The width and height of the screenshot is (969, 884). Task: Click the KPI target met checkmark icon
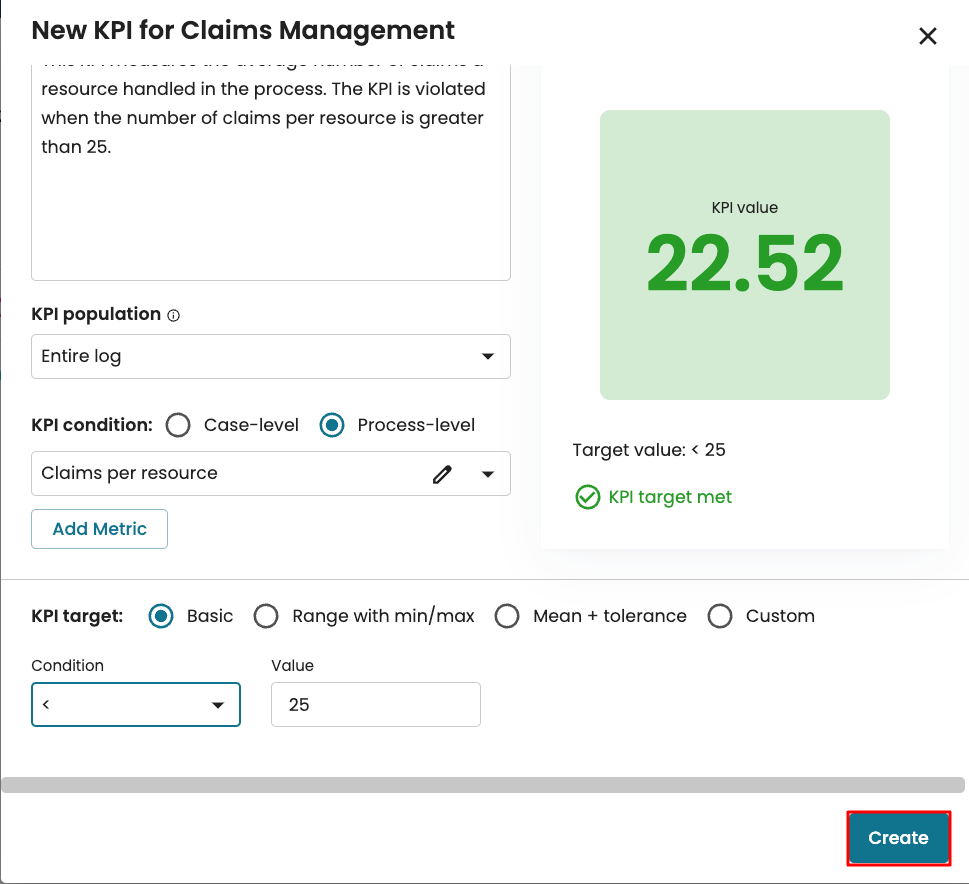coord(587,497)
